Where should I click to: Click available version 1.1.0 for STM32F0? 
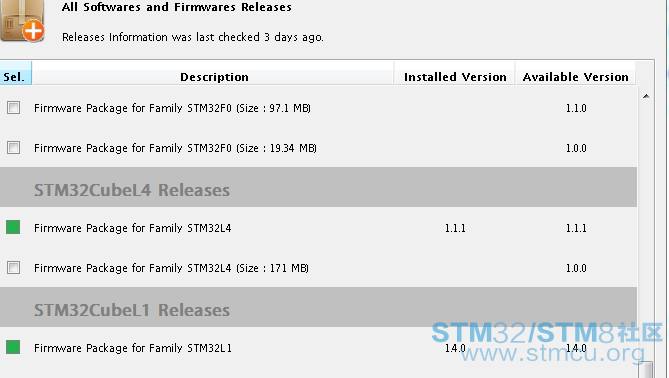point(576,108)
